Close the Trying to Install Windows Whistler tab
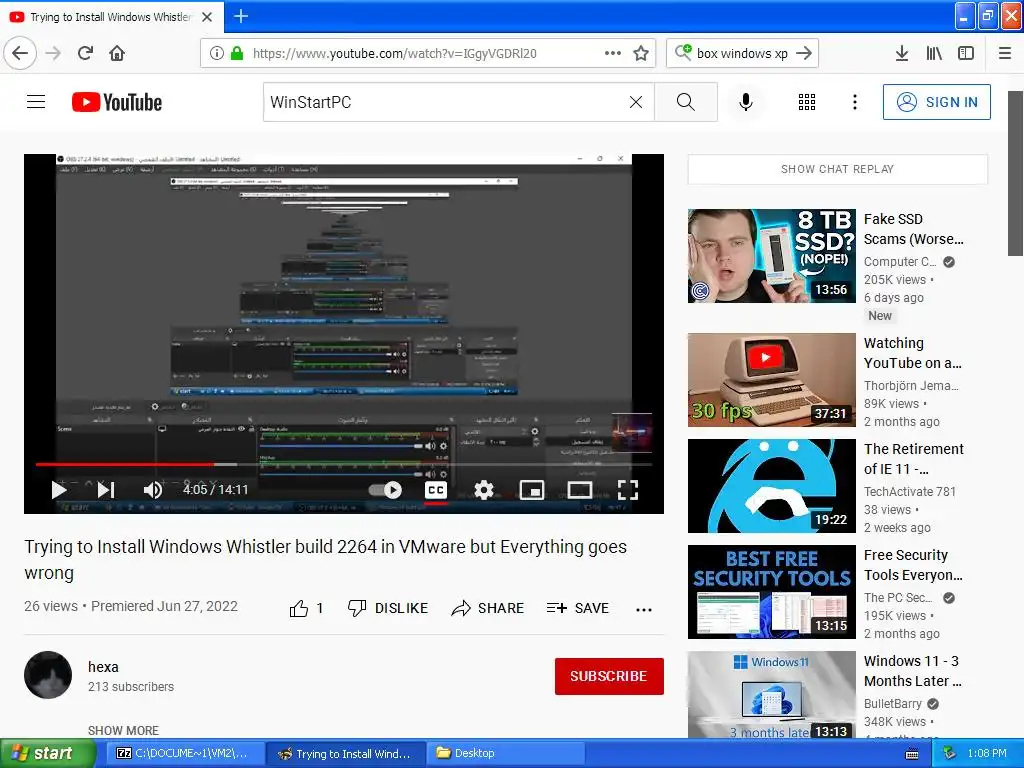 206,16
